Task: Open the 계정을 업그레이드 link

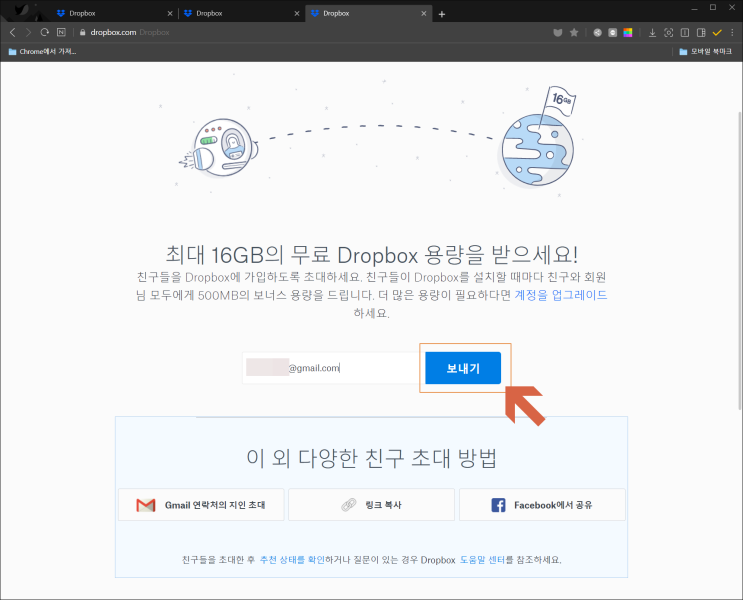Action: coord(561,295)
